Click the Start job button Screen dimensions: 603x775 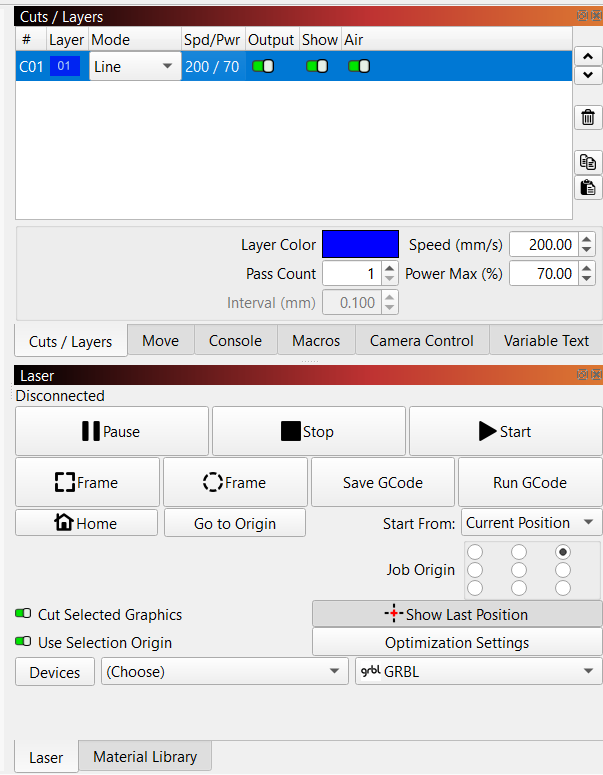pos(505,432)
